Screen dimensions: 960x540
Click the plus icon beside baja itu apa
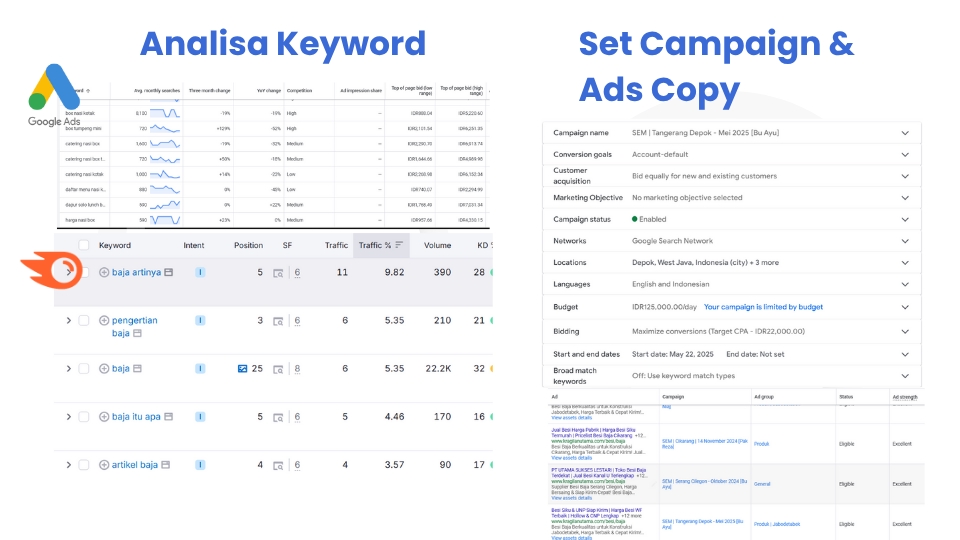point(104,417)
